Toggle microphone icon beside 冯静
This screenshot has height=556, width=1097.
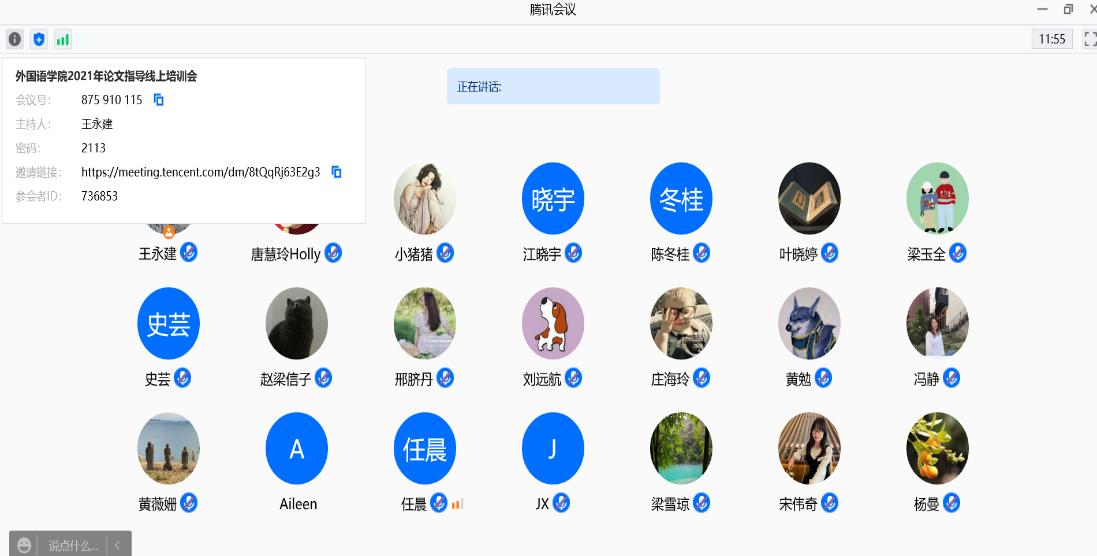click(951, 378)
